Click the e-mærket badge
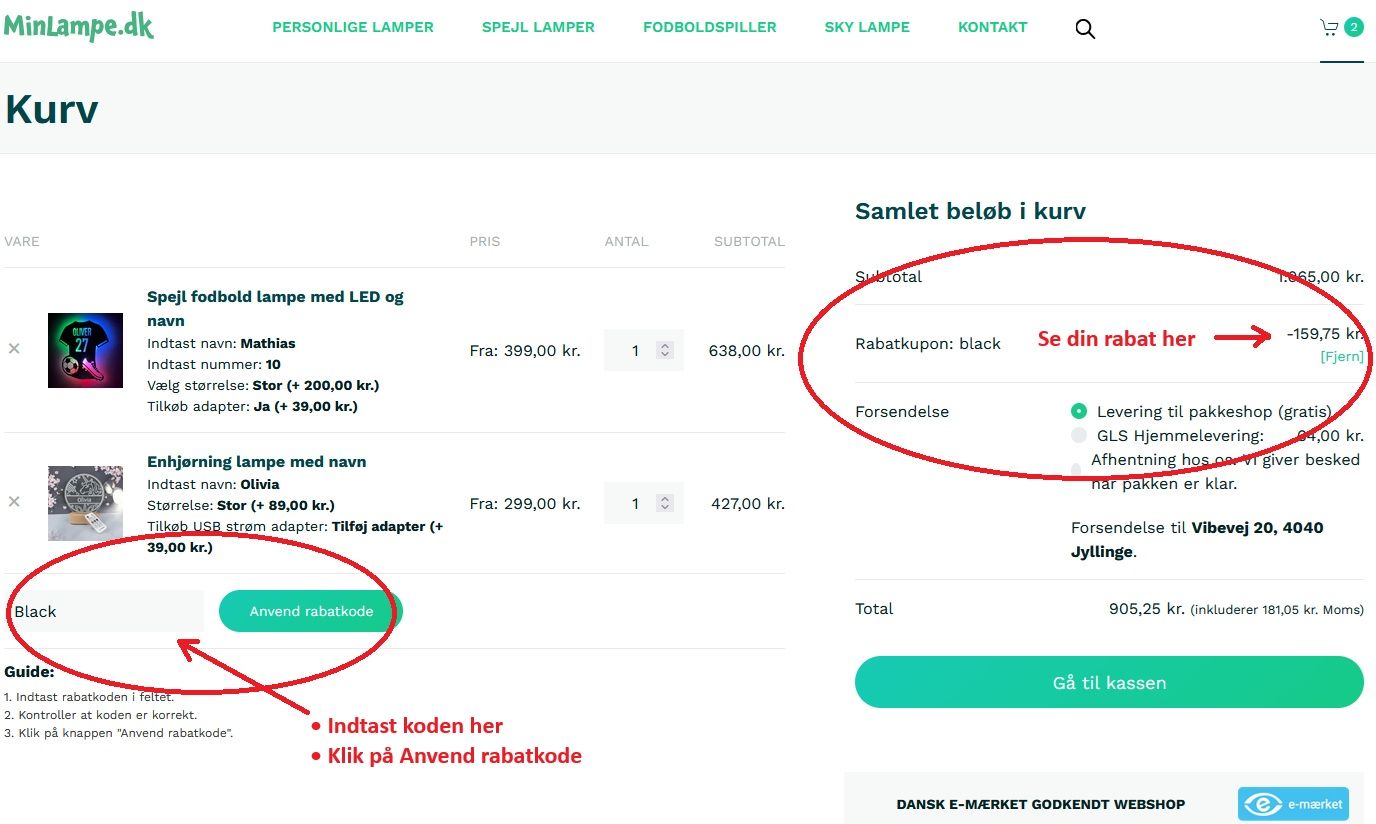Screen dimensions: 1376x824 tap(1293, 804)
